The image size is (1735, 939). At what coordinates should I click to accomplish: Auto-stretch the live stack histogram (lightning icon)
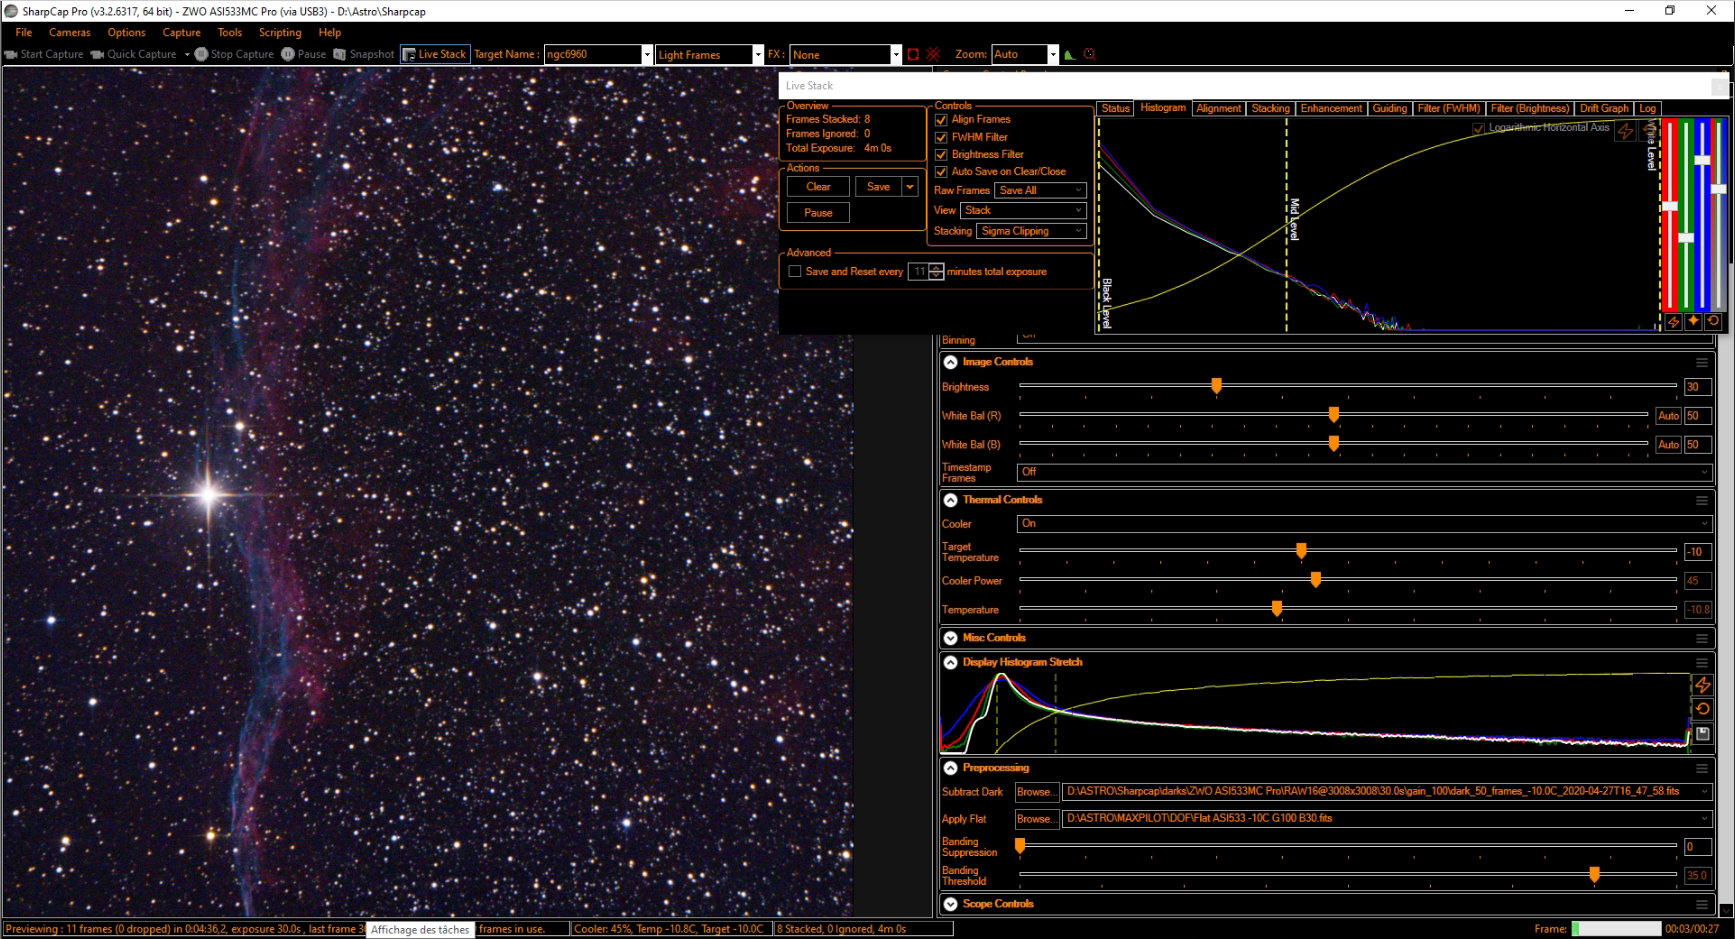click(1625, 131)
